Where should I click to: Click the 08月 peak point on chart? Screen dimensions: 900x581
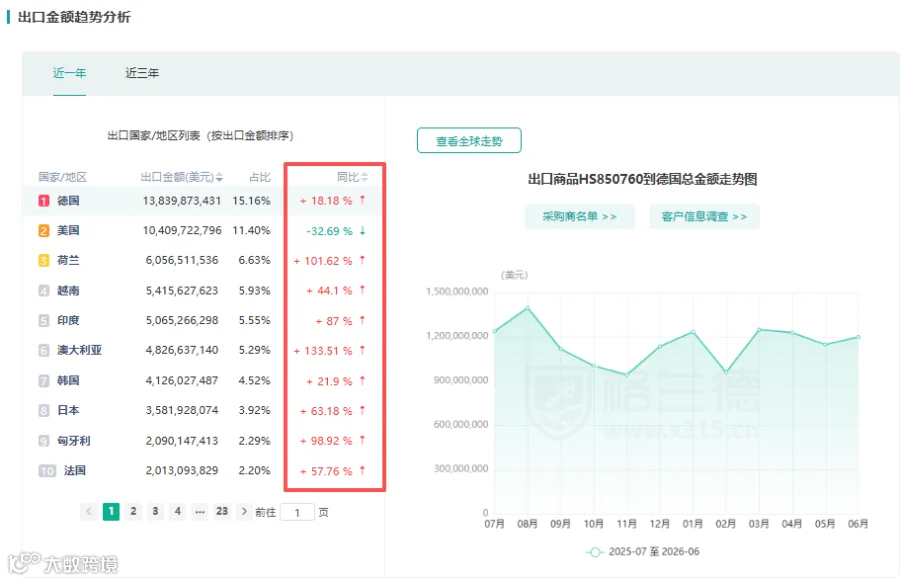[x=527, y=308]
